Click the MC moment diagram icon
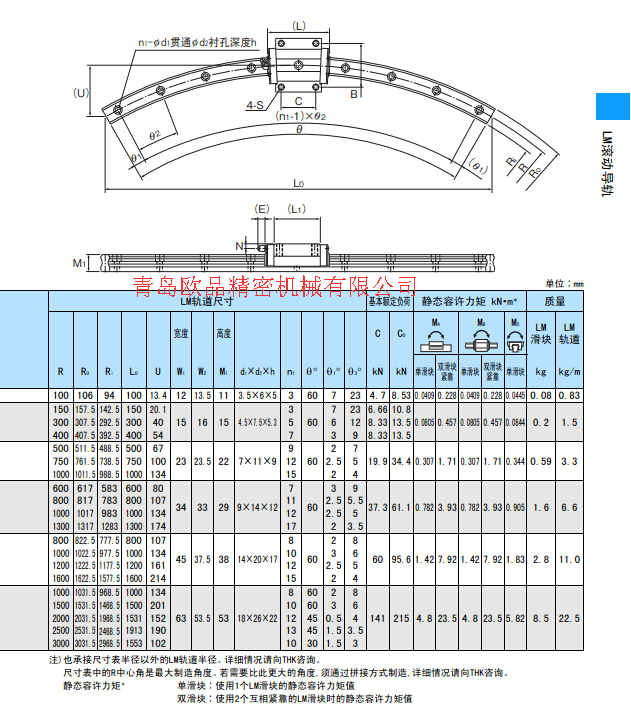 (x=515, y=342)
